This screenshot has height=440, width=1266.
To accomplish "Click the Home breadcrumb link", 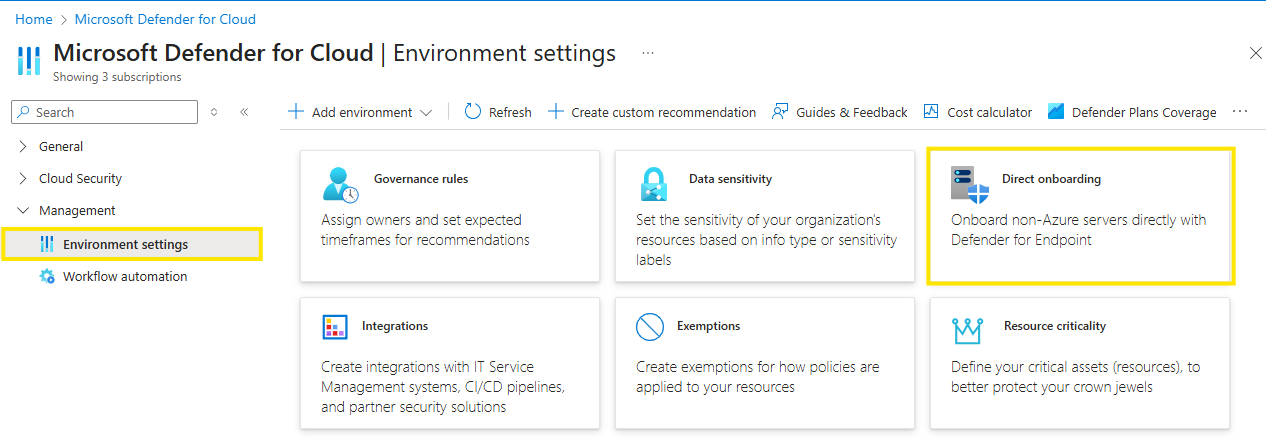I will pyautogui.click(x=33, y=19).
